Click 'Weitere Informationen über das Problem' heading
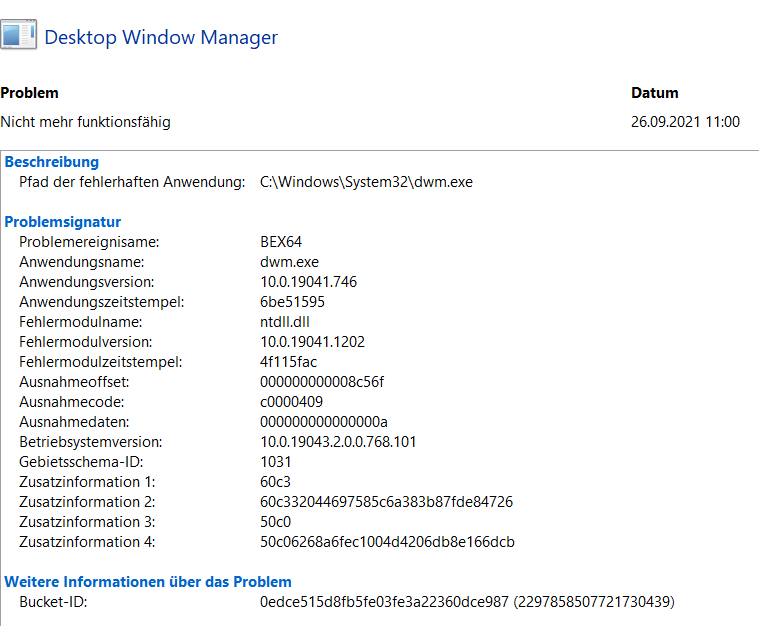759x626 pixels. click(148, 582)
